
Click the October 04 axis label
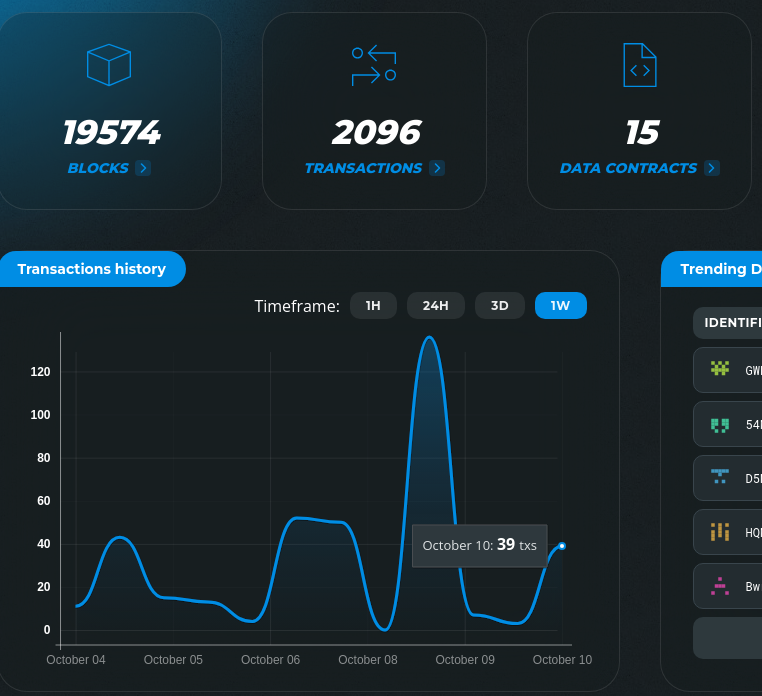[x=76, y=660]
